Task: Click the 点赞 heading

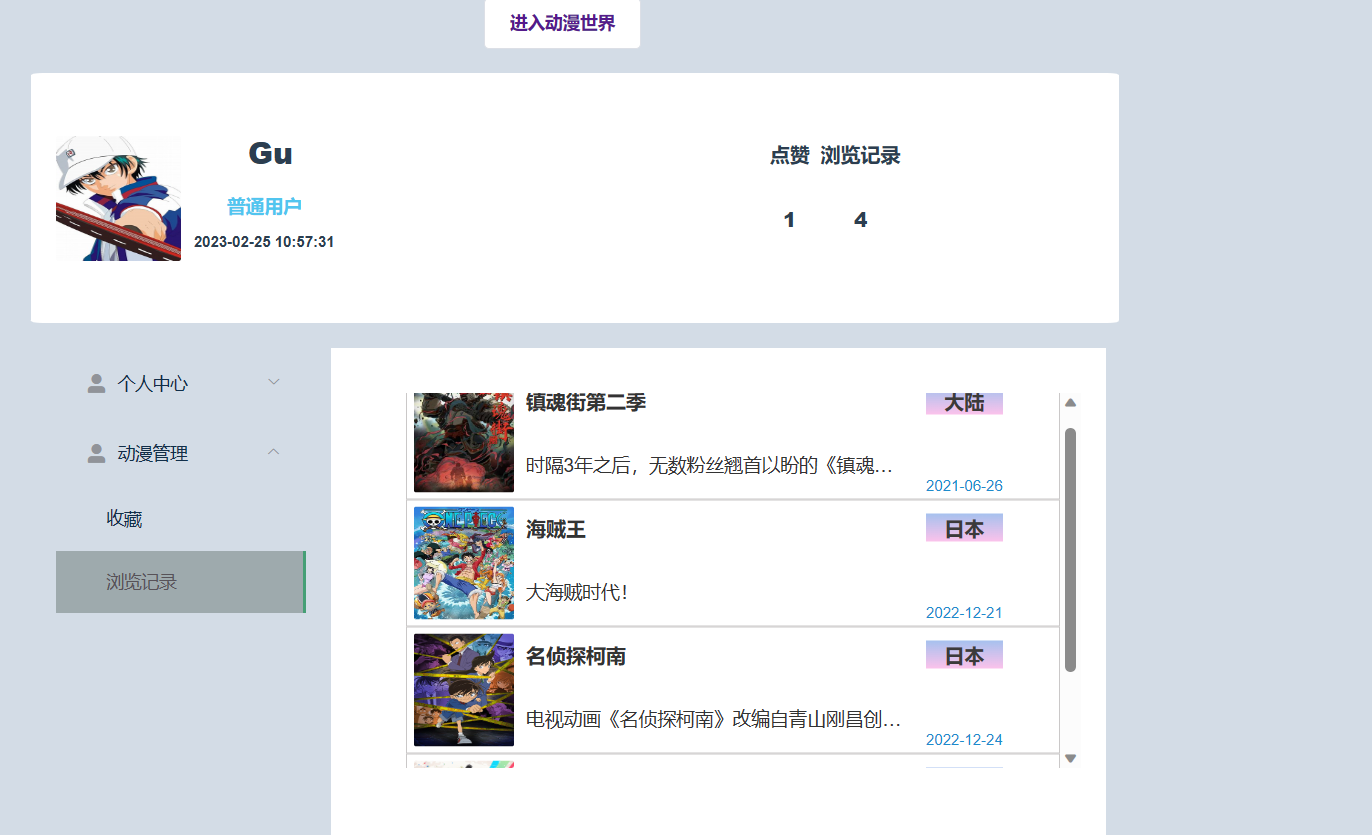Action: click(789, 155)
